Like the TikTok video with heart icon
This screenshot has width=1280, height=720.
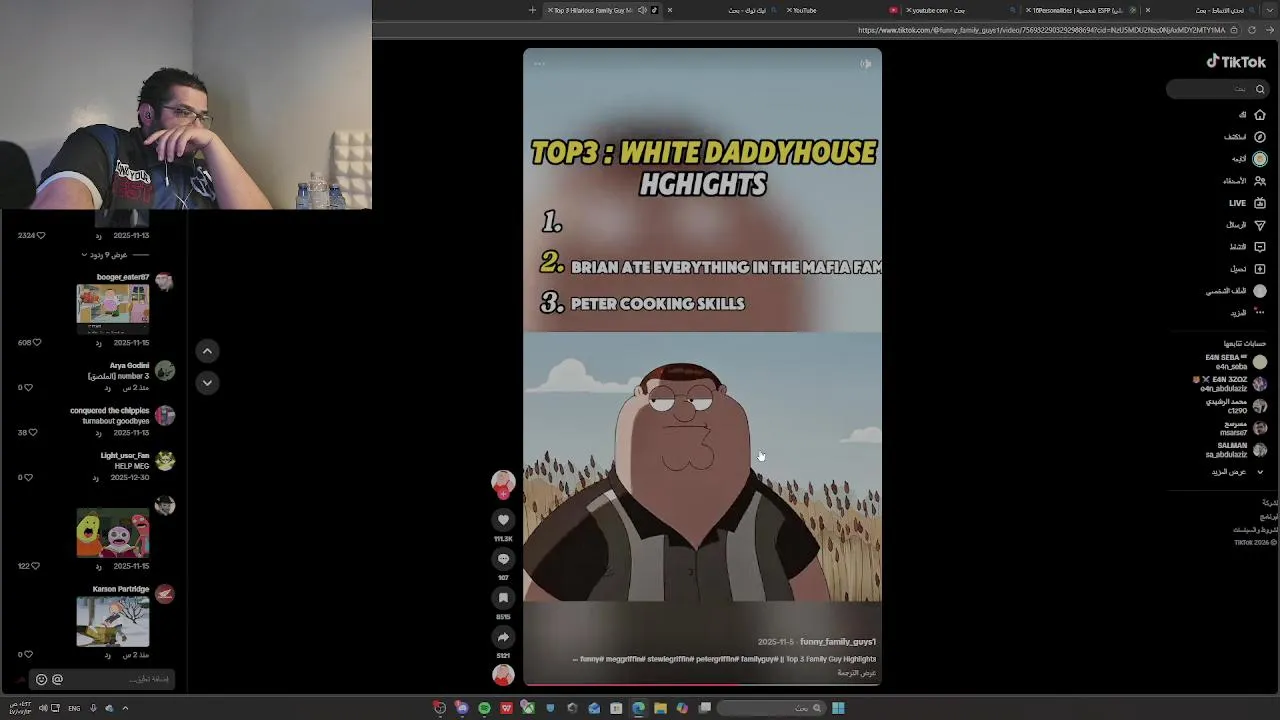503,520
